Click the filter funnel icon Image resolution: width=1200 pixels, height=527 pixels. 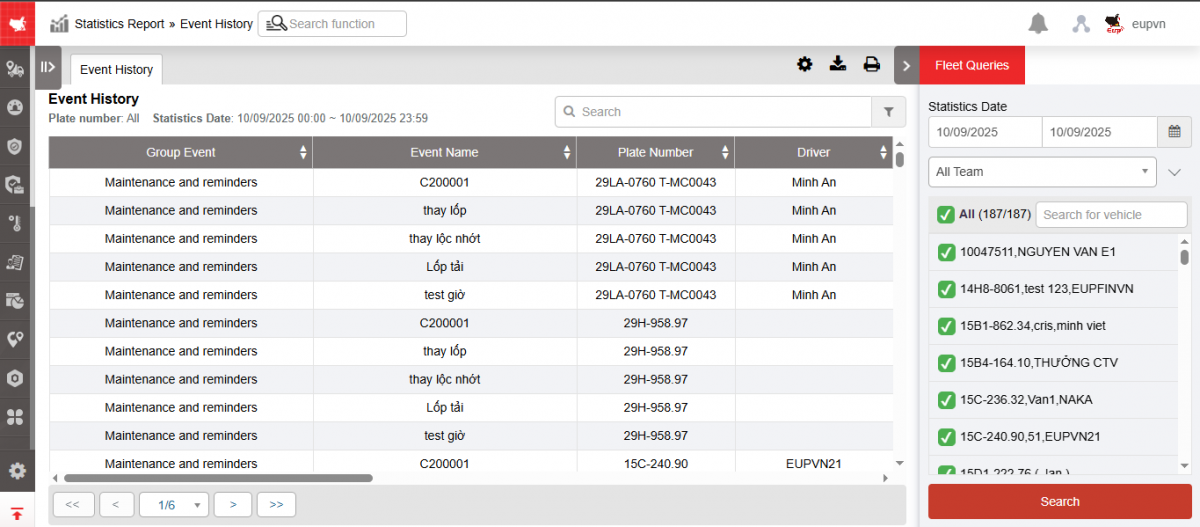pyautogui.click(x=888, y=112)
